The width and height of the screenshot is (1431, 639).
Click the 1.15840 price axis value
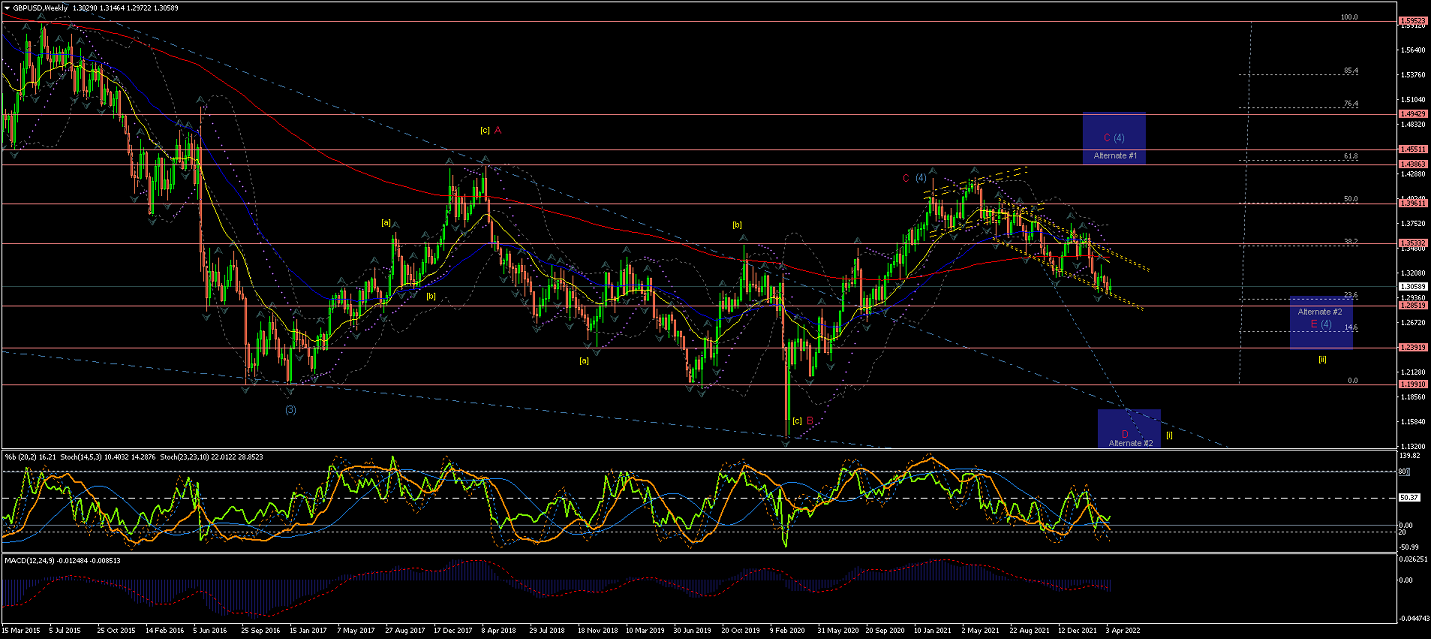(x=1413, y=422)
